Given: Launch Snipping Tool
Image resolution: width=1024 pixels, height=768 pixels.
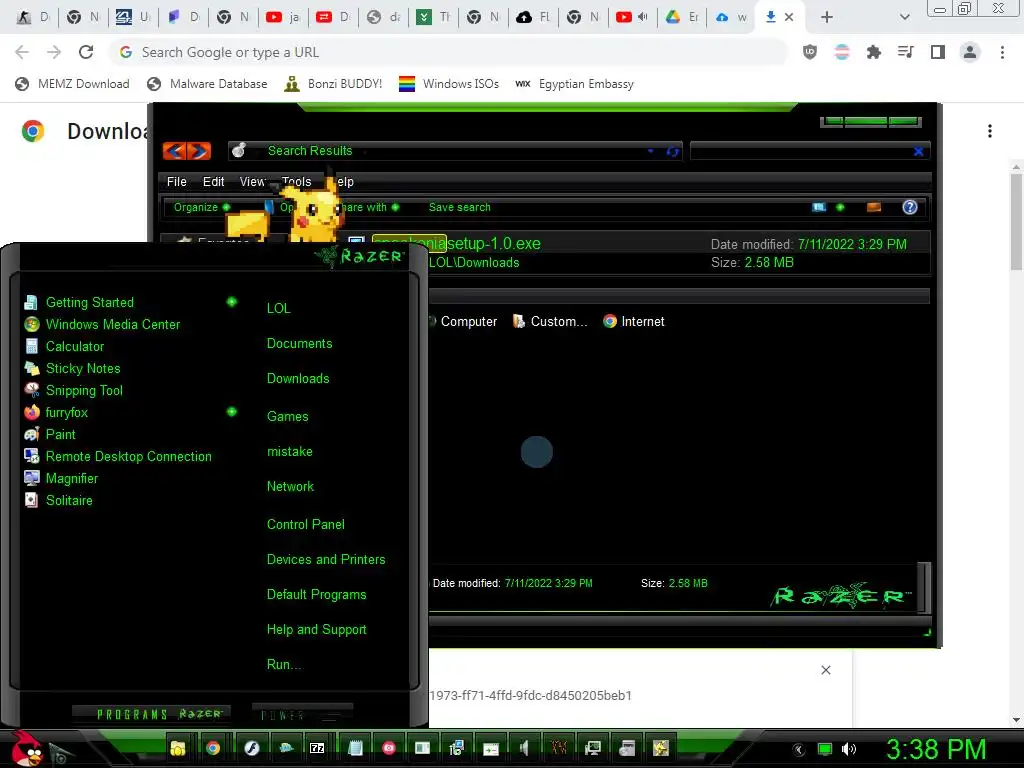Looking at the screenshot, I should point(73,391).
